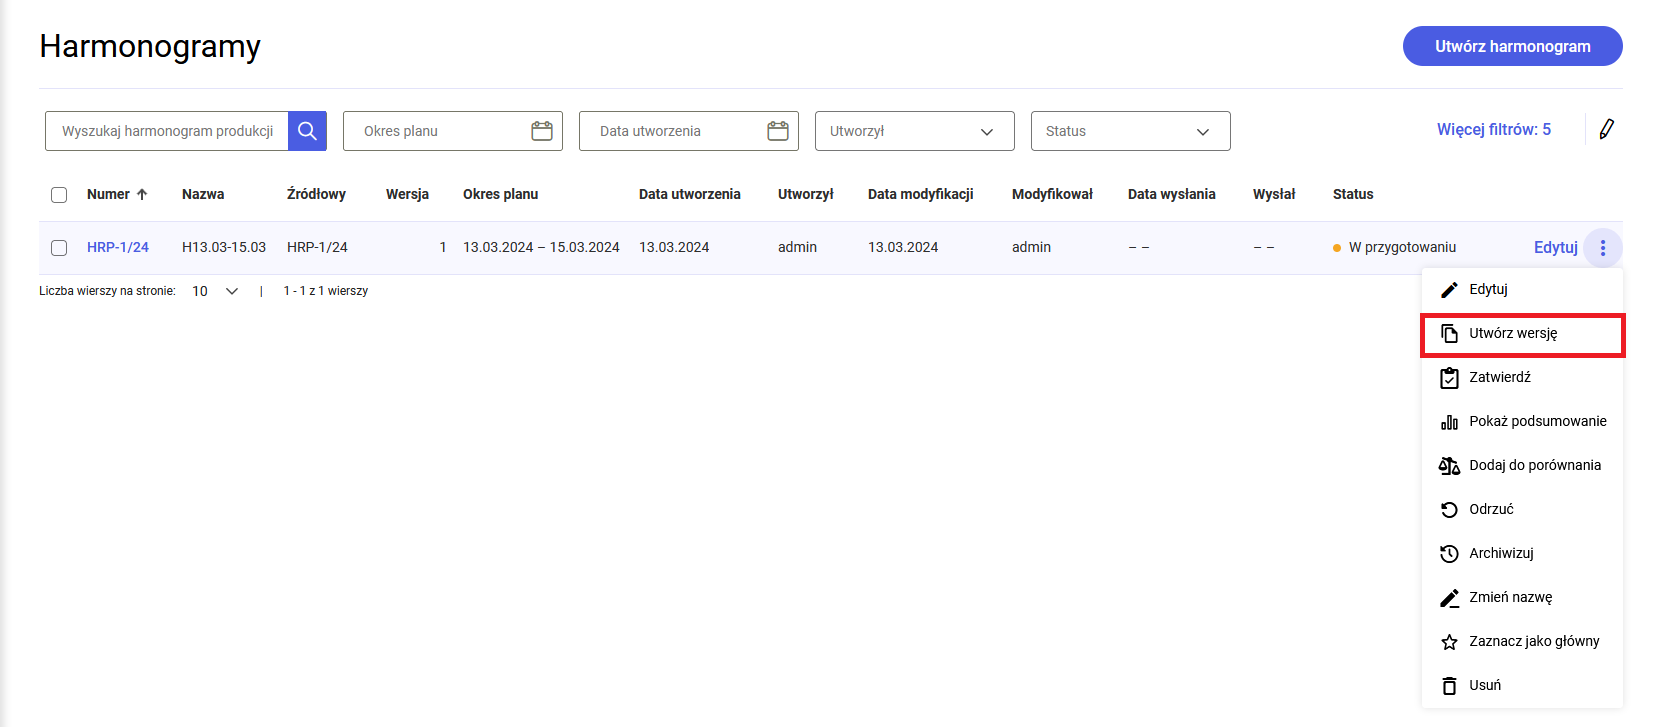Image resolution: width=1663 pixels, height=727 pixels.
Task: Select Dodaj do porównania menu item
Action: click(1522, 466)
